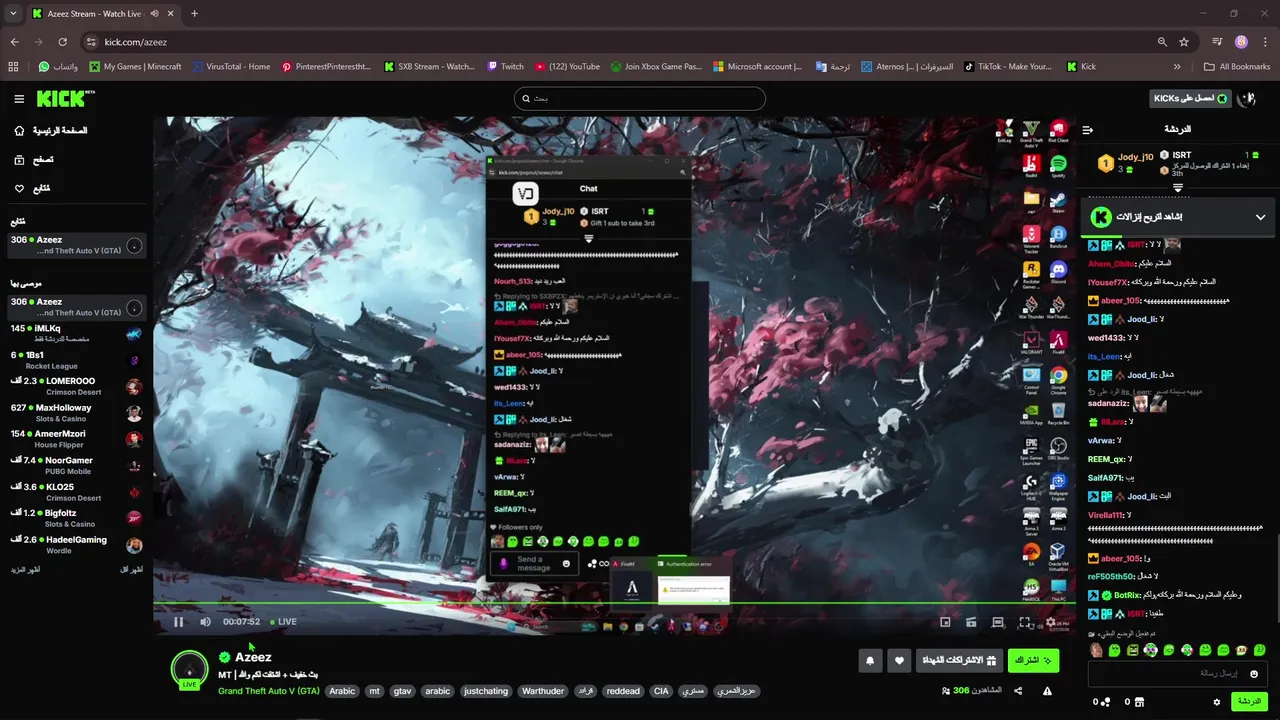This screenshot has width=1280, height=720.
Task: Show more hidden bookmarks chevron
Action: pos(1177,67)
